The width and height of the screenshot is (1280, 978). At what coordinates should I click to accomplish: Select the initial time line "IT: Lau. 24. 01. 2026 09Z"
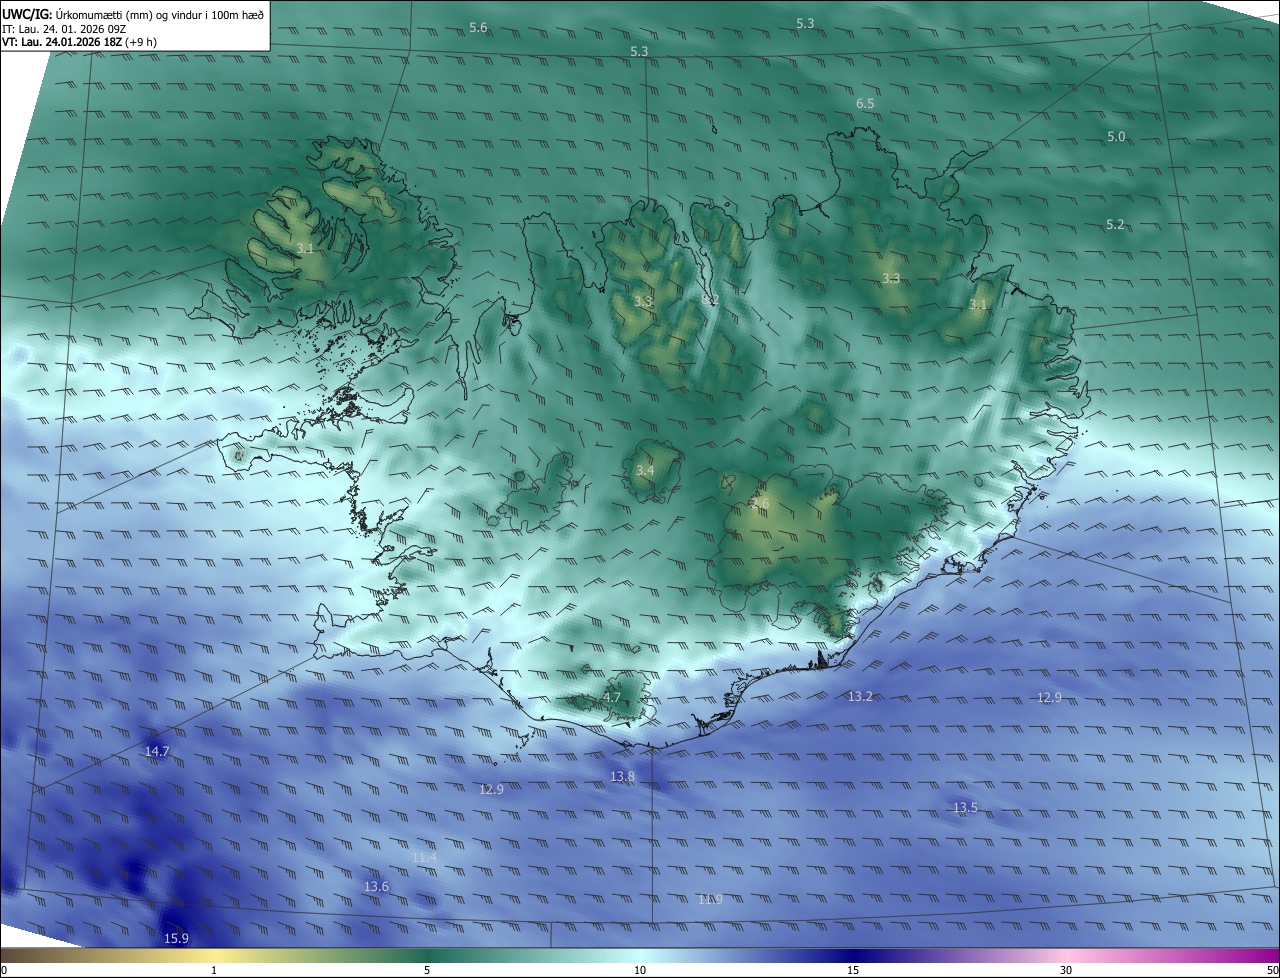(x=64, y=29)
